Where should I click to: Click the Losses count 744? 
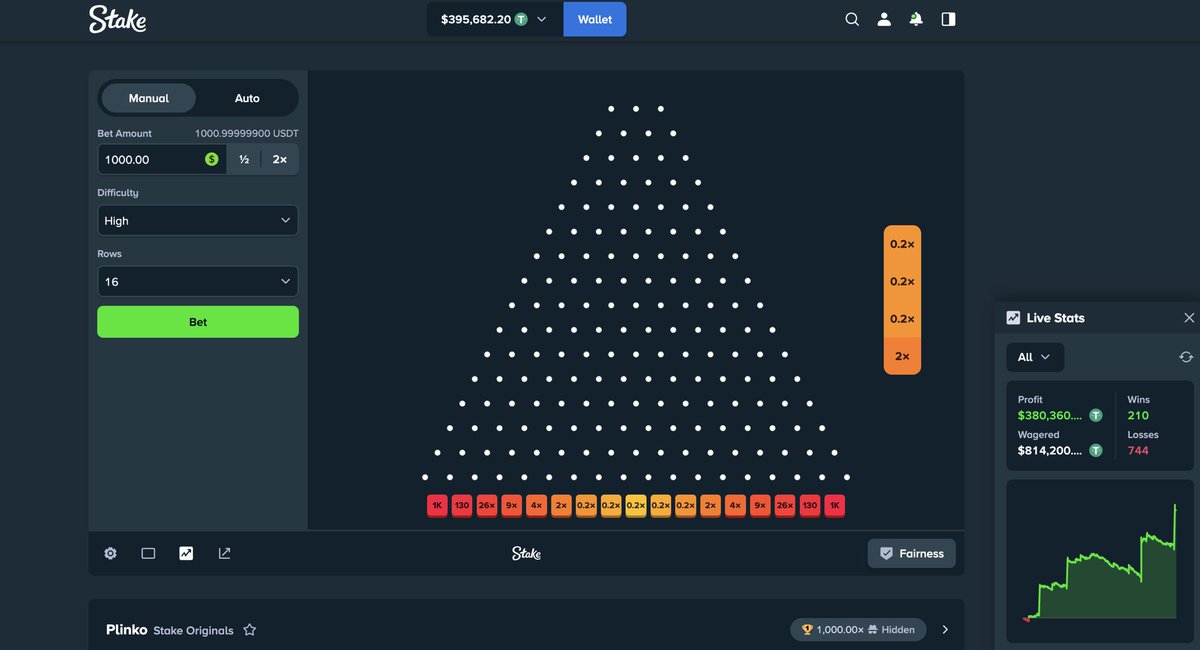click(1138, 451)
